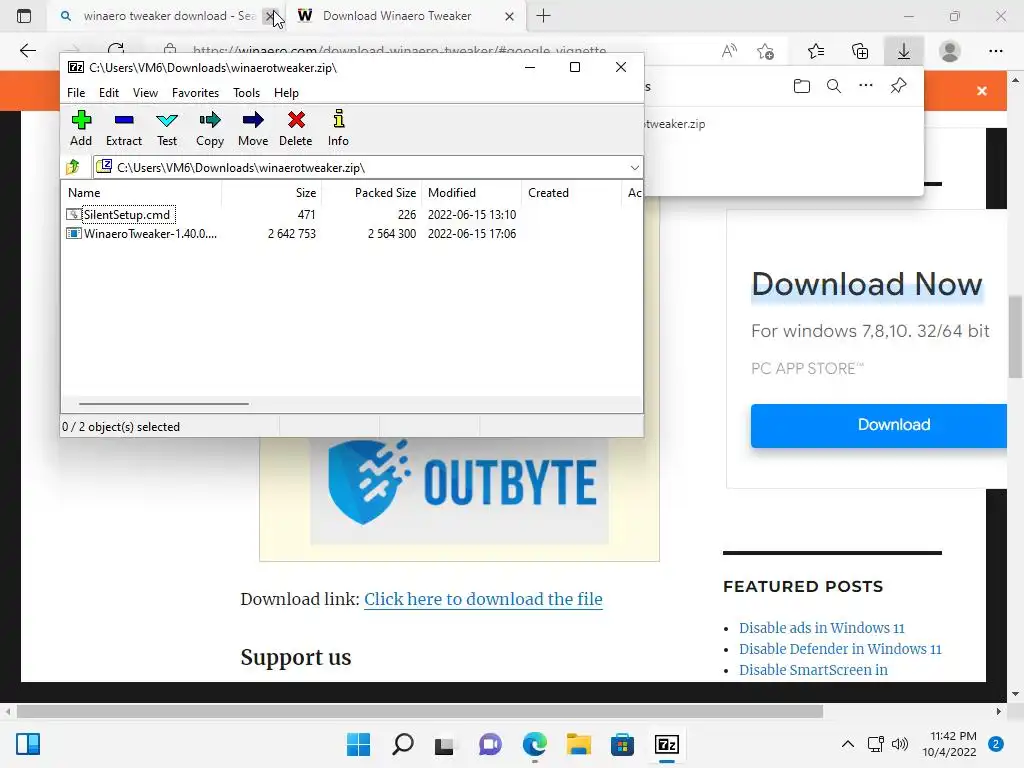The image size is (1024, 768).
Task: Select SilentSetup.cmd file row
Action: pos(351,214)
